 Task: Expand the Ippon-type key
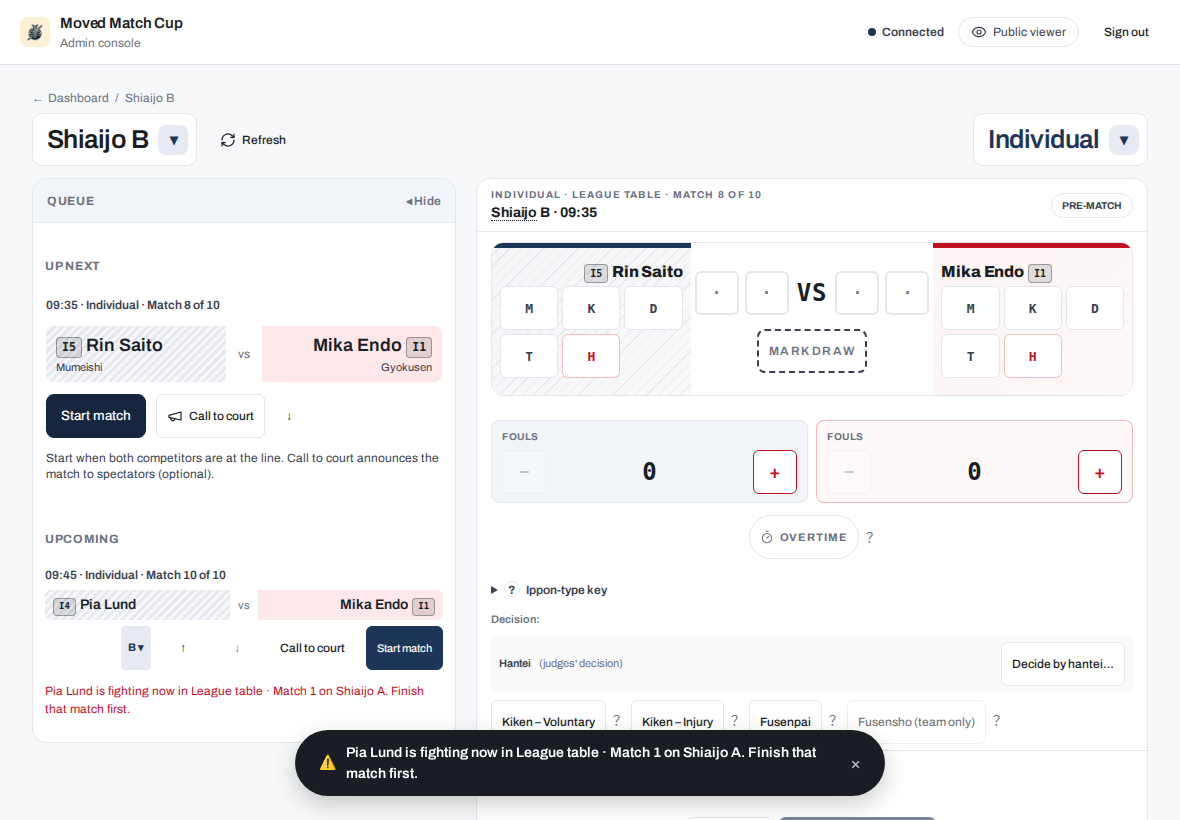click(x=549, y=590)
